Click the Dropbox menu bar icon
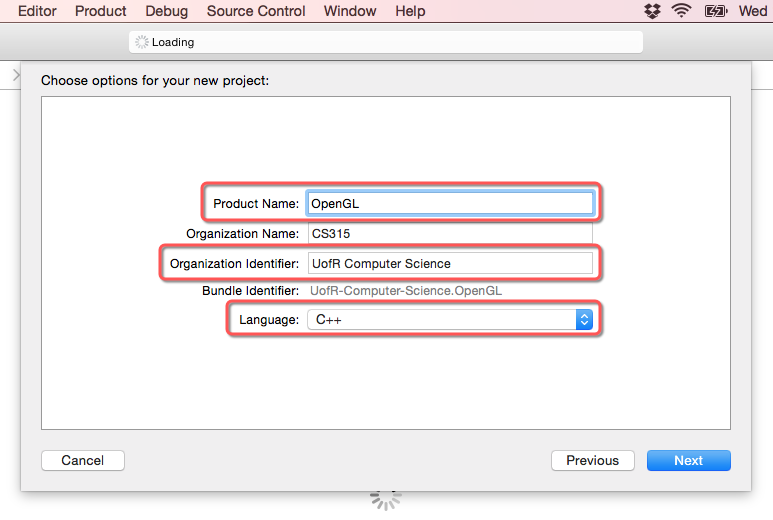Image resolution: width=773 pixels, height=520 pixels. click(x=653, y=11)
